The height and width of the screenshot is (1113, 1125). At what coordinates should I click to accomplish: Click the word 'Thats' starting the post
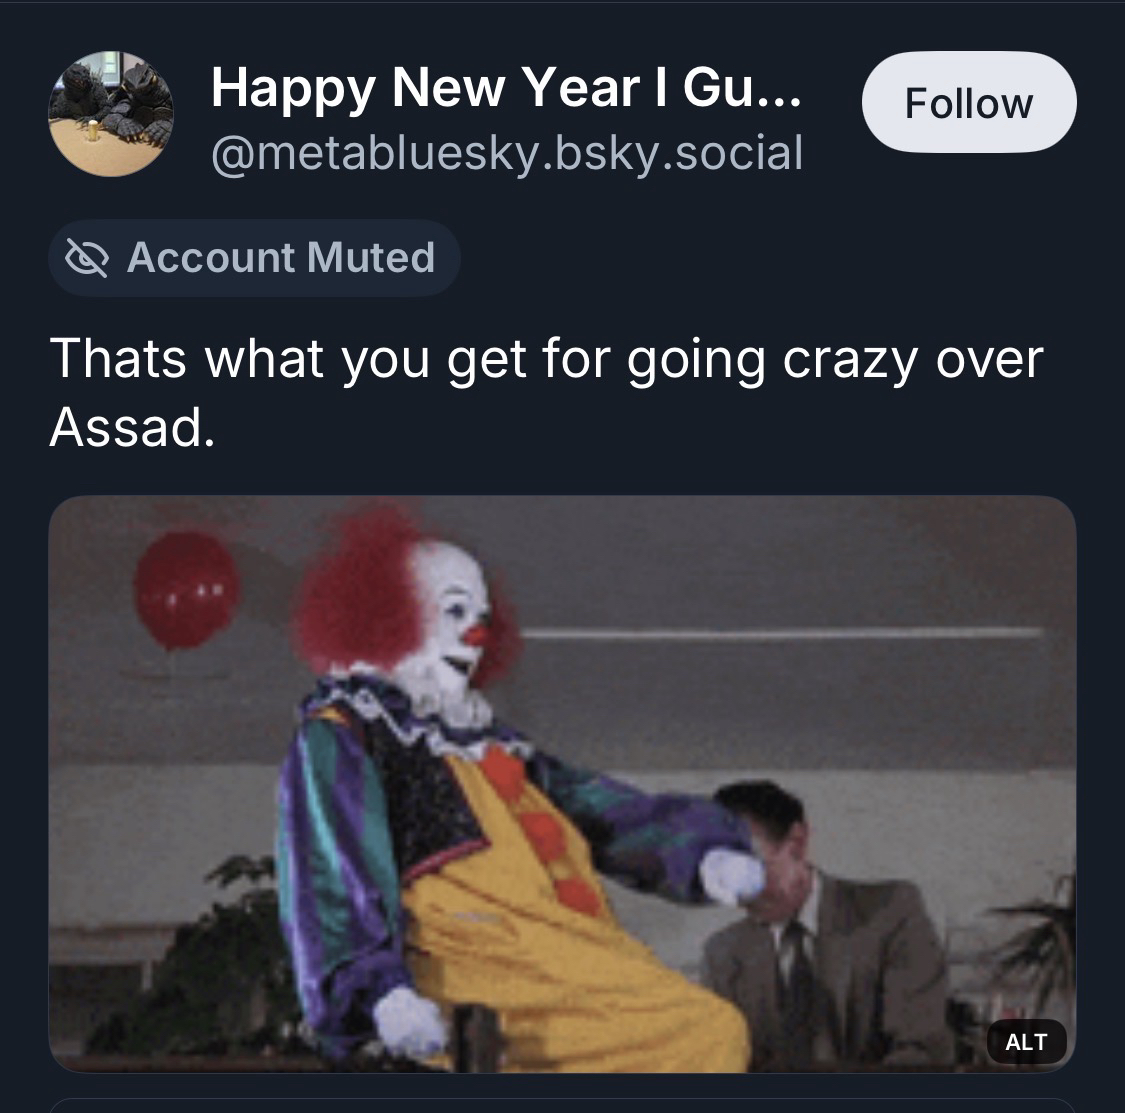[118, 358]
